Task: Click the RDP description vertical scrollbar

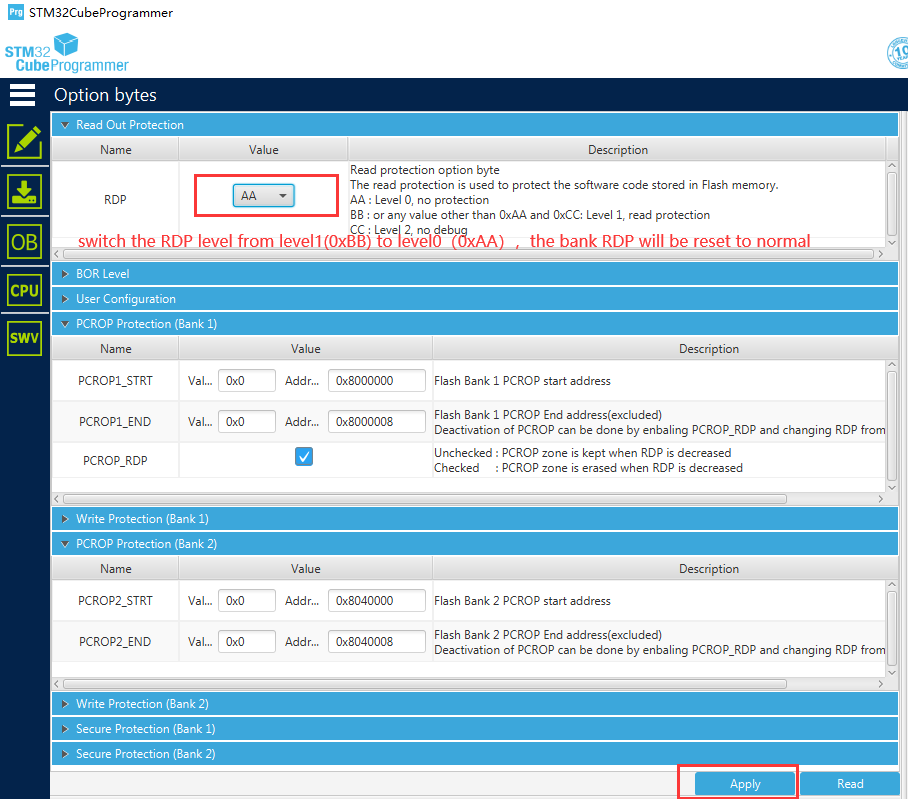Action: 892,205
